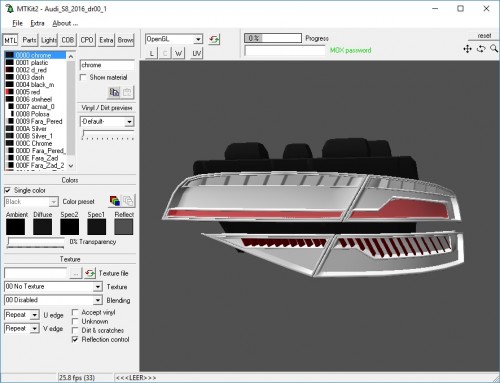Click the color picker cubes icon
The width and height of the screenshot is (500, 383).
(x=115, y=201)
